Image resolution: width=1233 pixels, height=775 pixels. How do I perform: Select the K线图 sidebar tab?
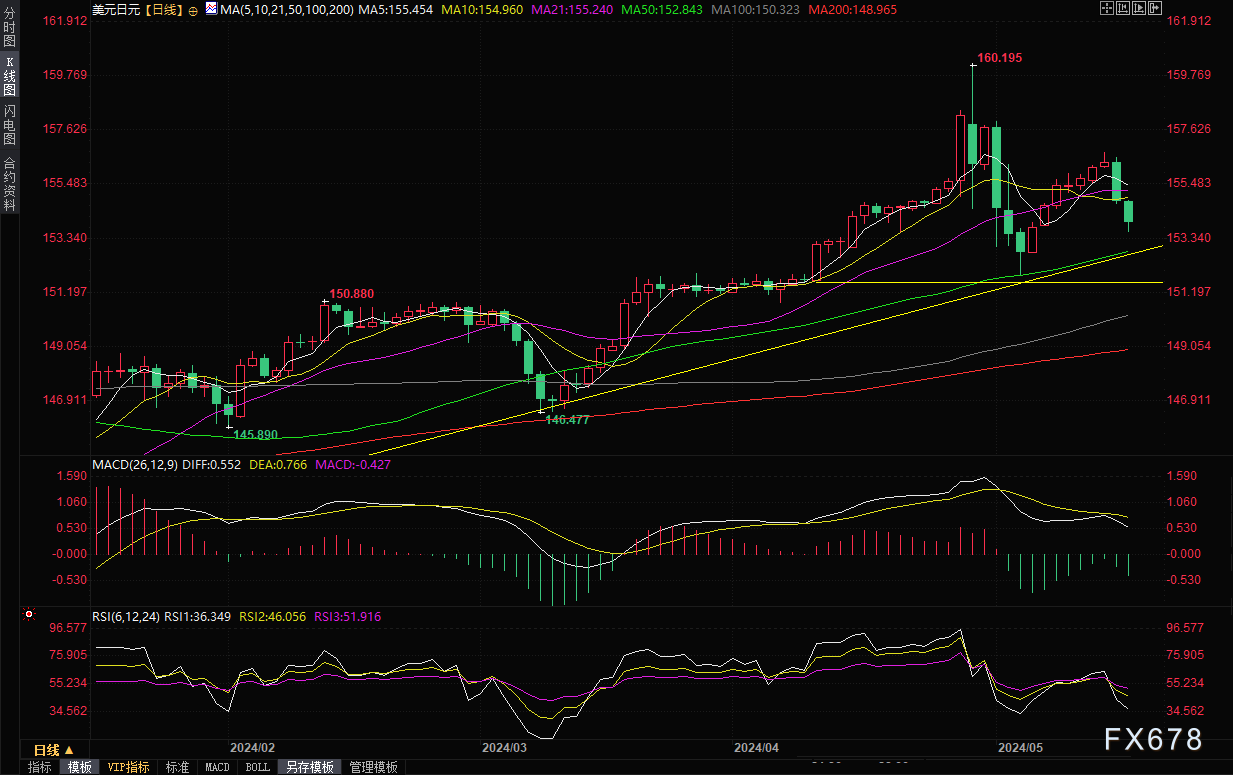9,77
